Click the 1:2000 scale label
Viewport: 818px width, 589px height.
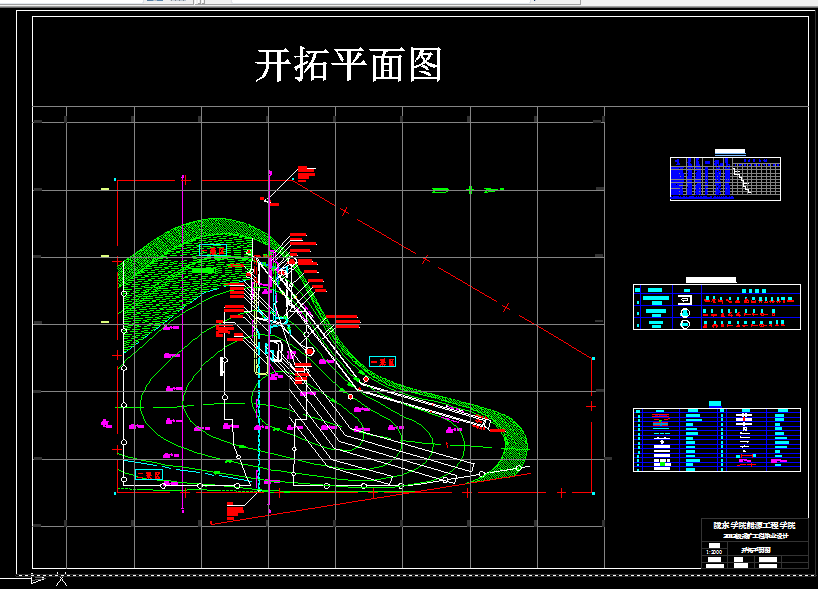(x=713, y=551)
